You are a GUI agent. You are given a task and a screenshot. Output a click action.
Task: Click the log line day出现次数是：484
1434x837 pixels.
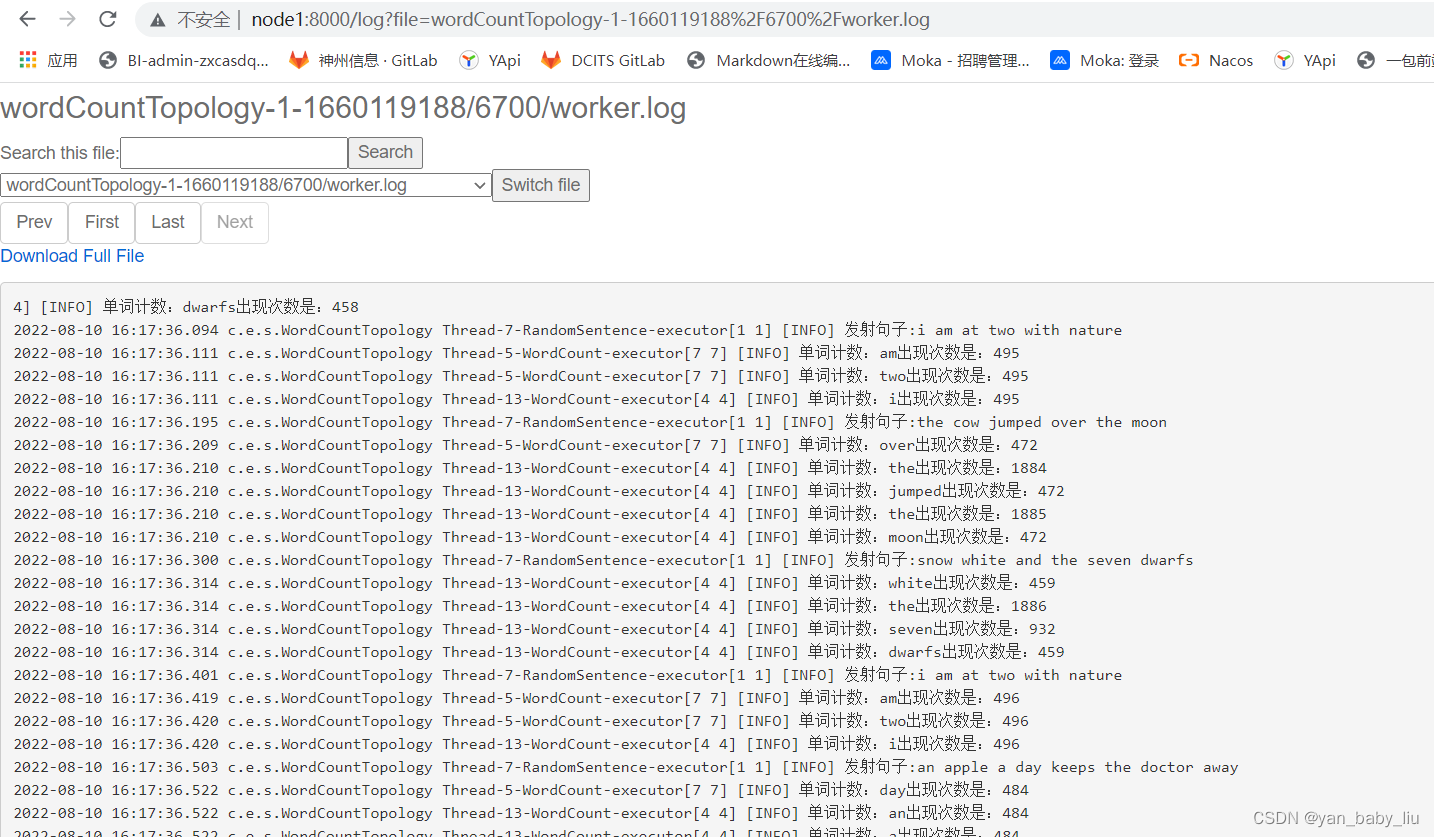pos(521,790)
